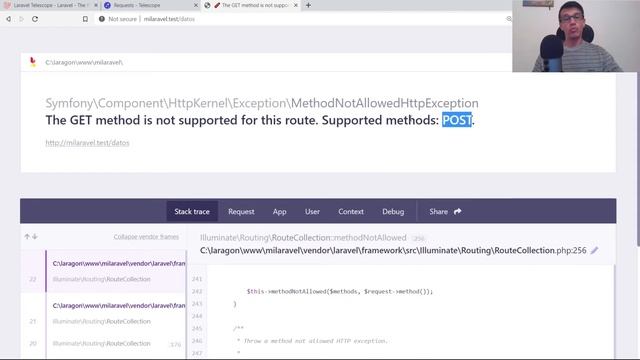The image size is (640, 360).
Task: Bookmark this page with the bookmark icon
Action: click(85, 19)
